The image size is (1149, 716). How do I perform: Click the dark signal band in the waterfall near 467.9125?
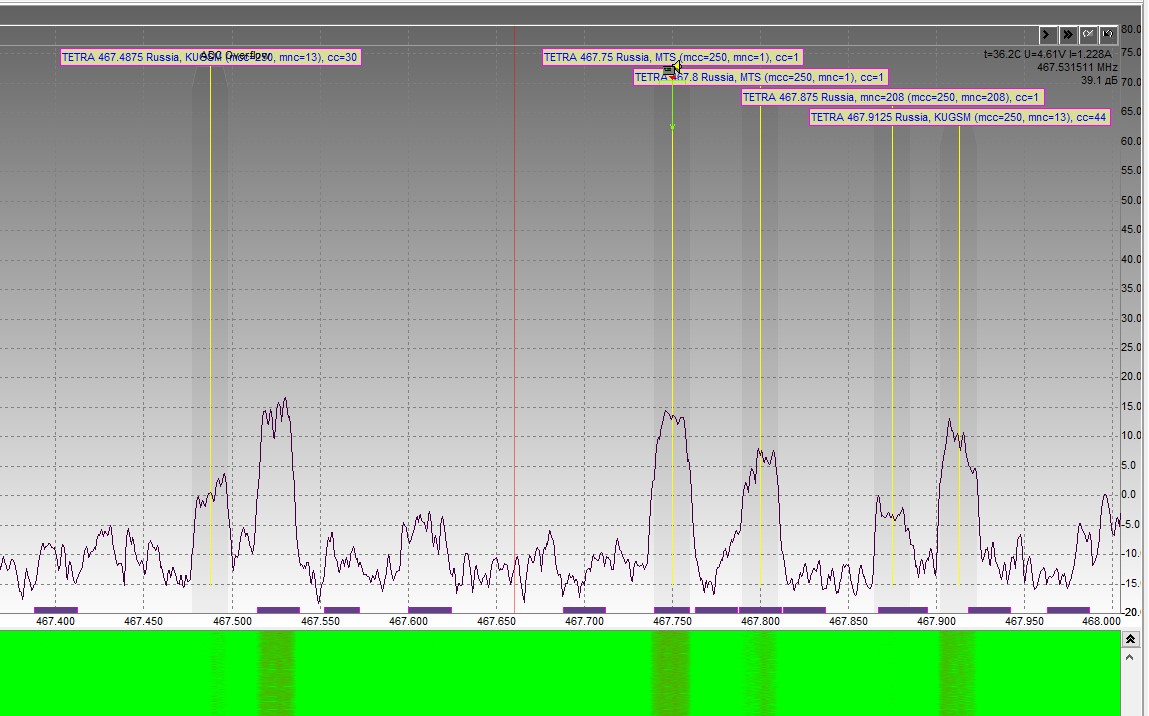(958, 673)
